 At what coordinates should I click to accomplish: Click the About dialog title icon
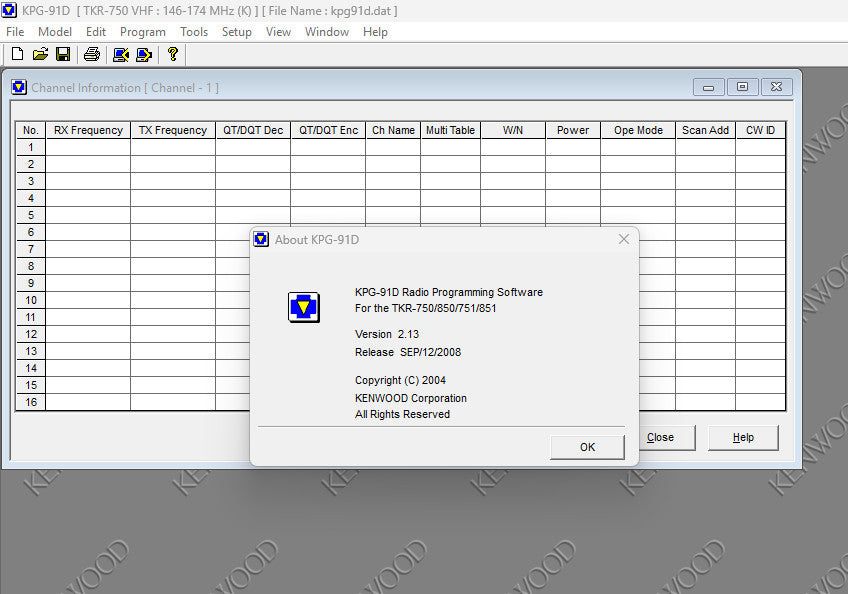(261, 239)
